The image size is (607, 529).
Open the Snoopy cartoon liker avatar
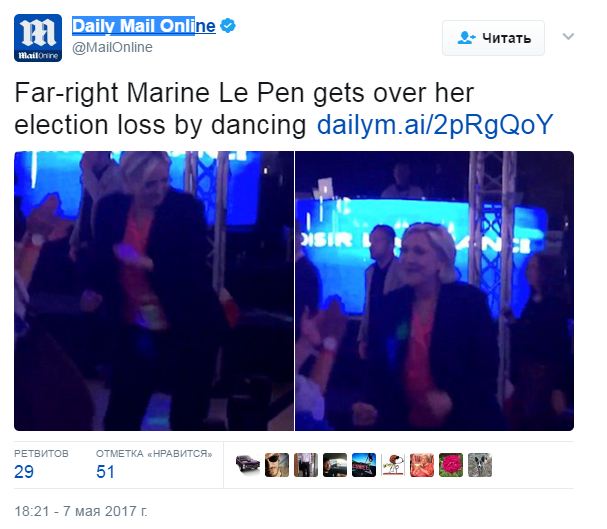click(393, 465)
